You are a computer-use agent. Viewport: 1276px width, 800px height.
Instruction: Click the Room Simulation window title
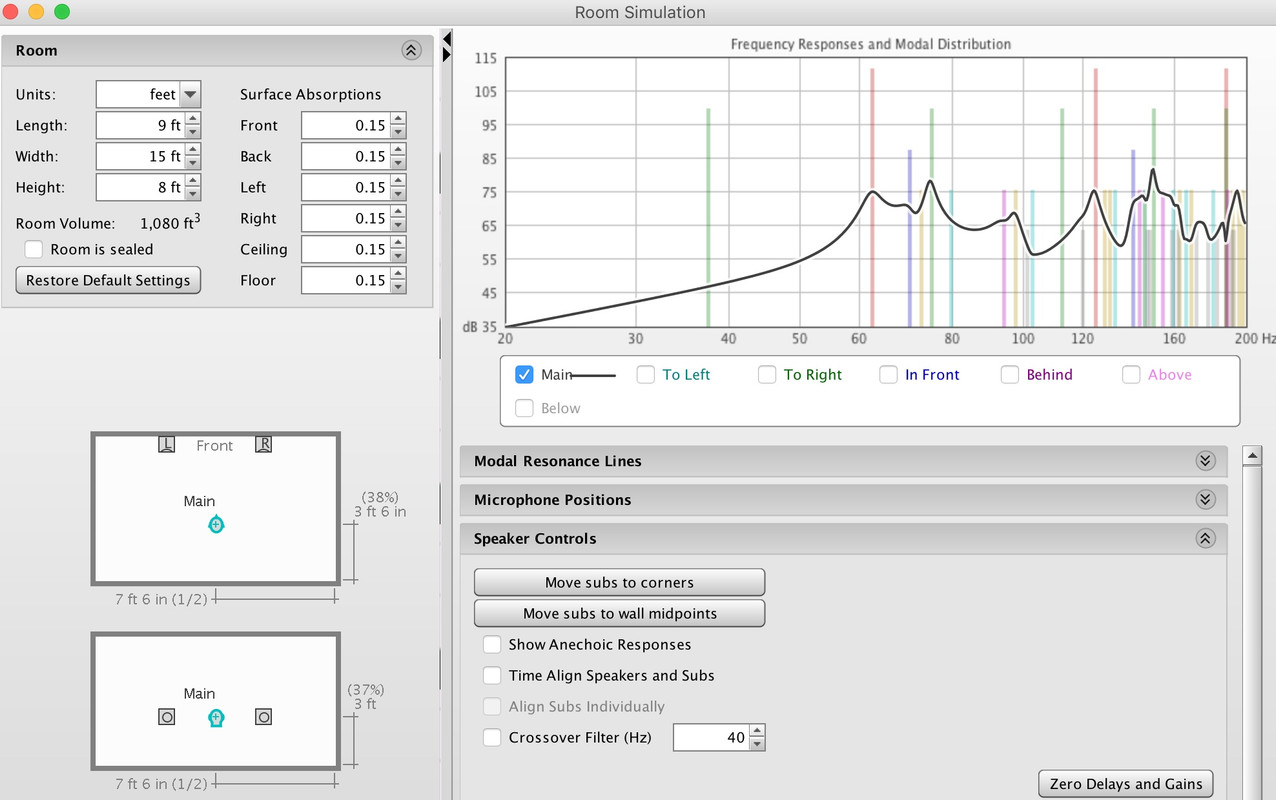[640, 12]
